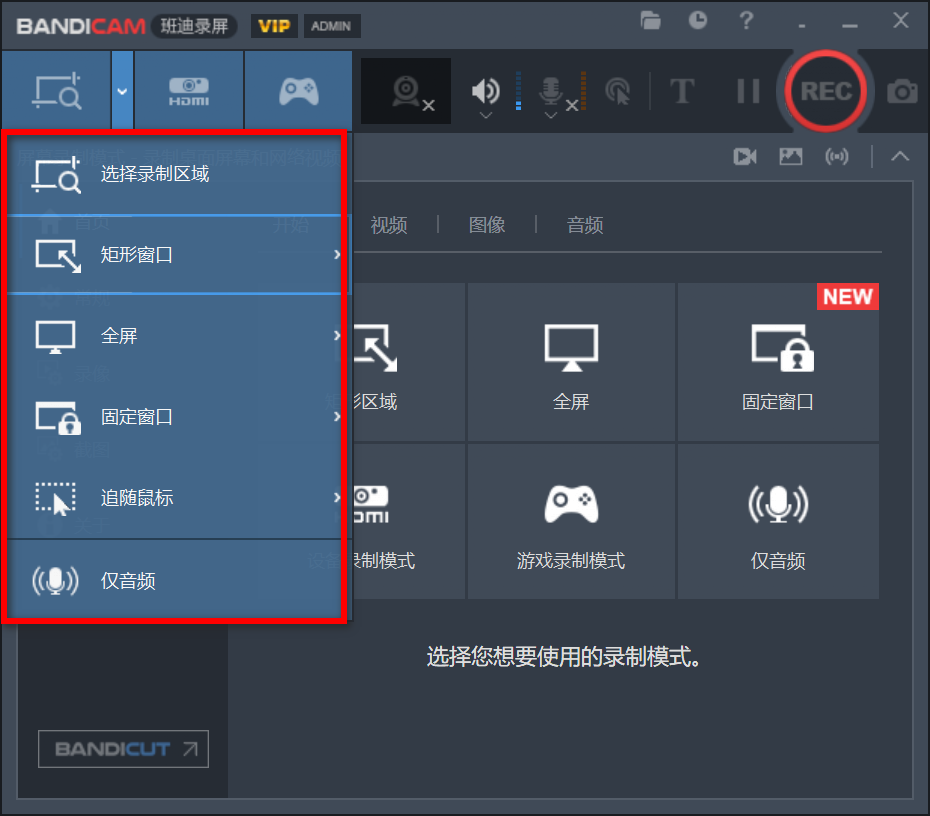Click the speaker volume level meter
930x816 pixels.
click(518, 91)
